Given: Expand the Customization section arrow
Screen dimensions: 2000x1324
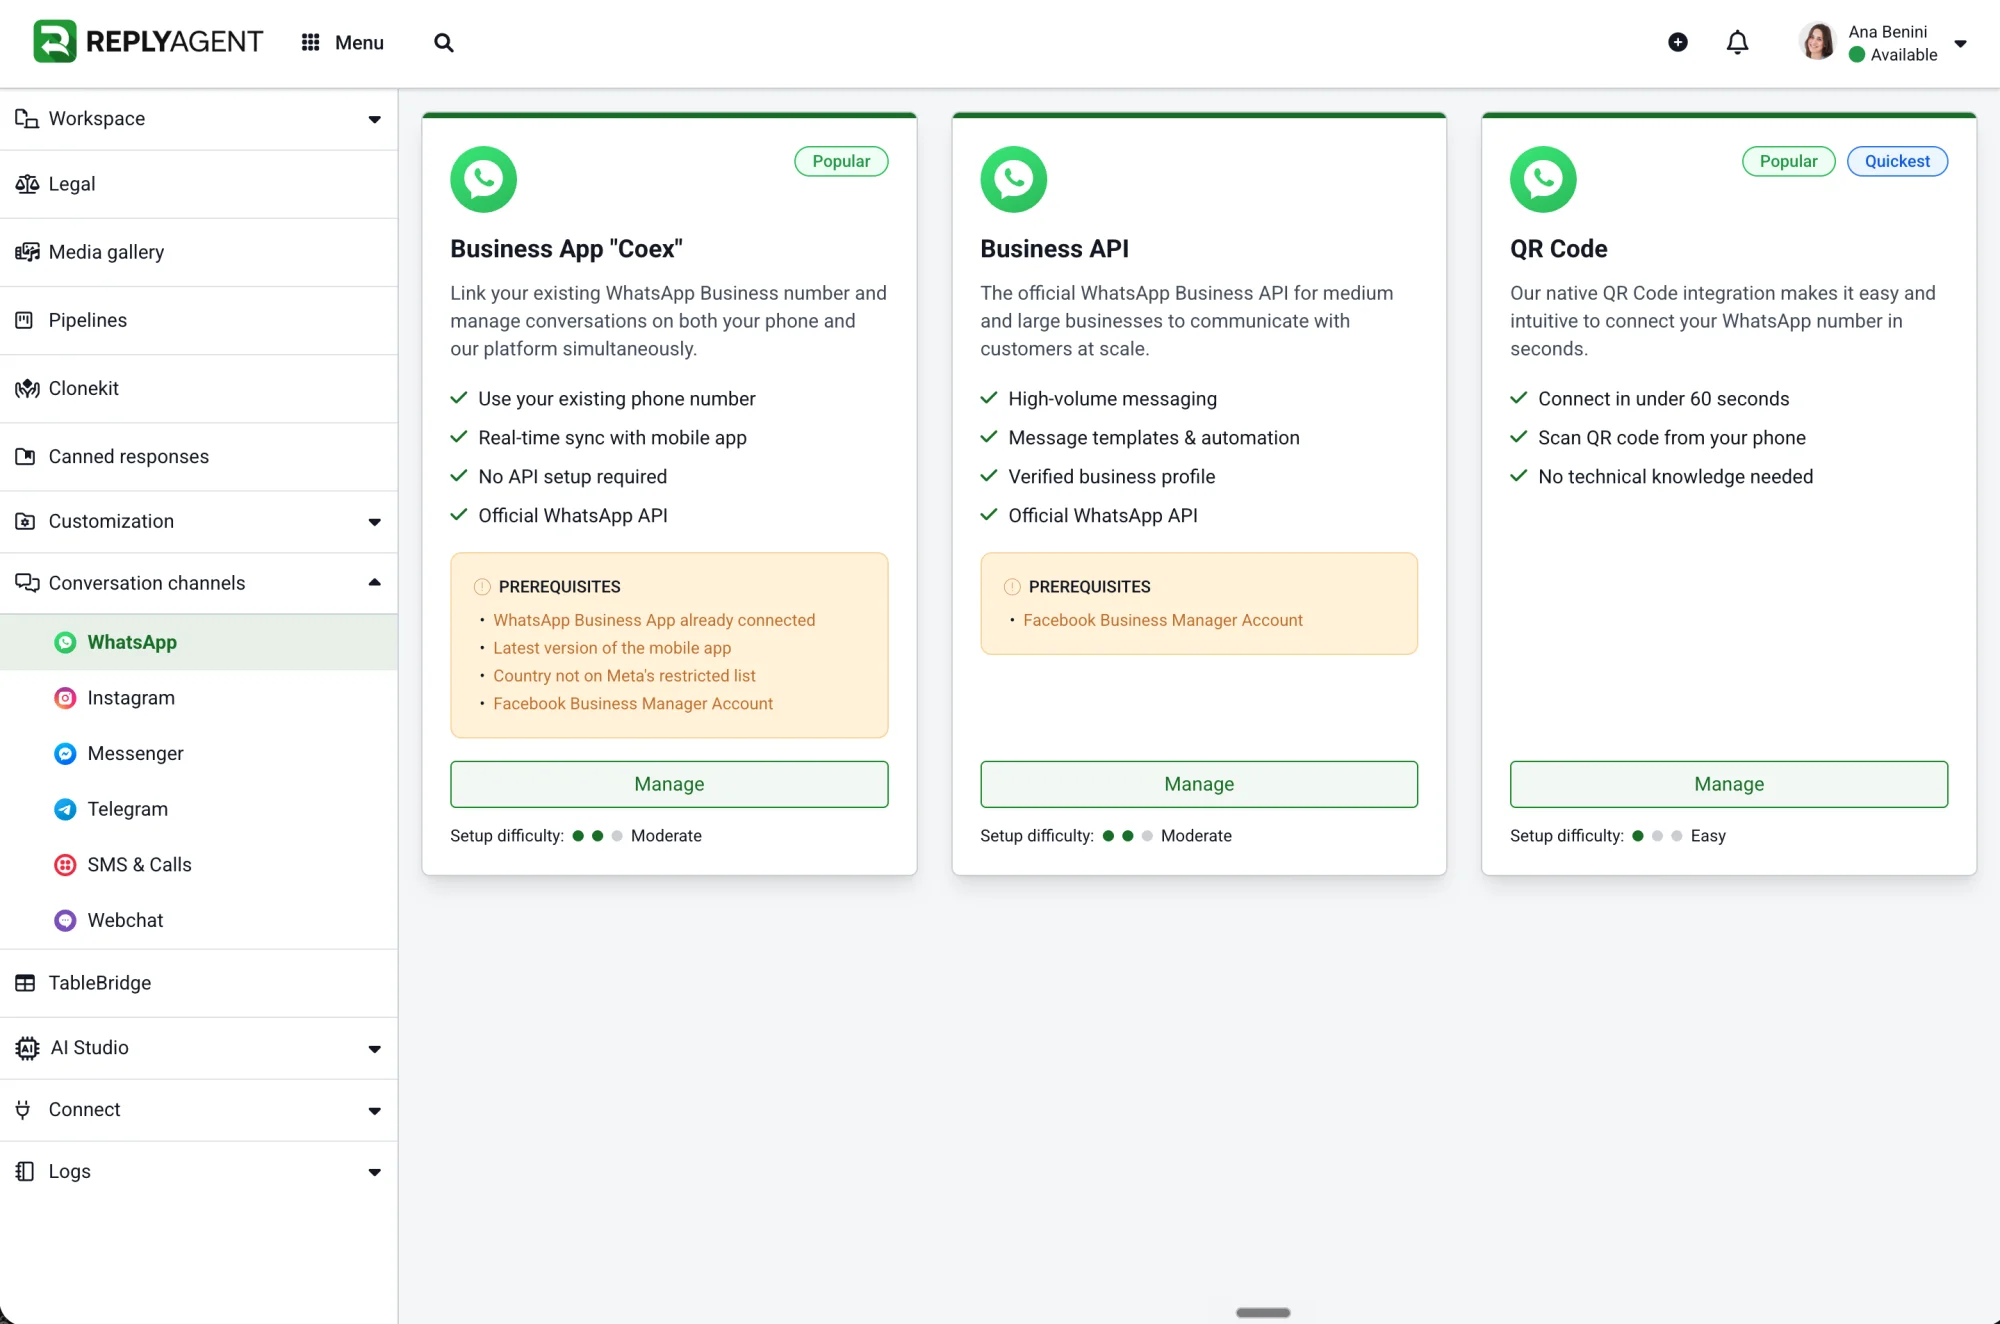Looking at the screenshot, I should pyautogui.click(x=374, y=522).
